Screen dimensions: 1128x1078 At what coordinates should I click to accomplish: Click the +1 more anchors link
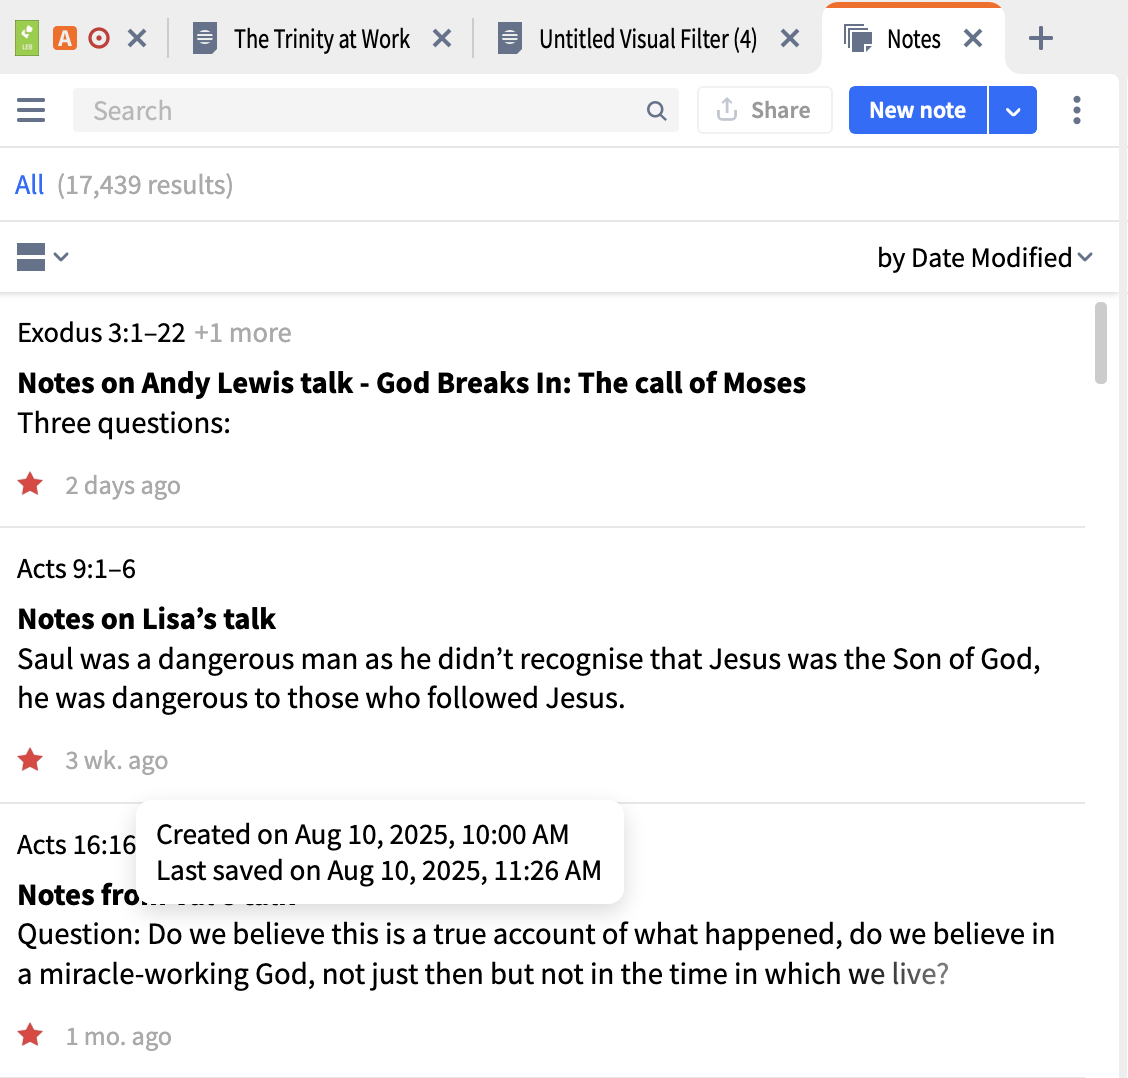pyautogui.click(x=242, y=332)
